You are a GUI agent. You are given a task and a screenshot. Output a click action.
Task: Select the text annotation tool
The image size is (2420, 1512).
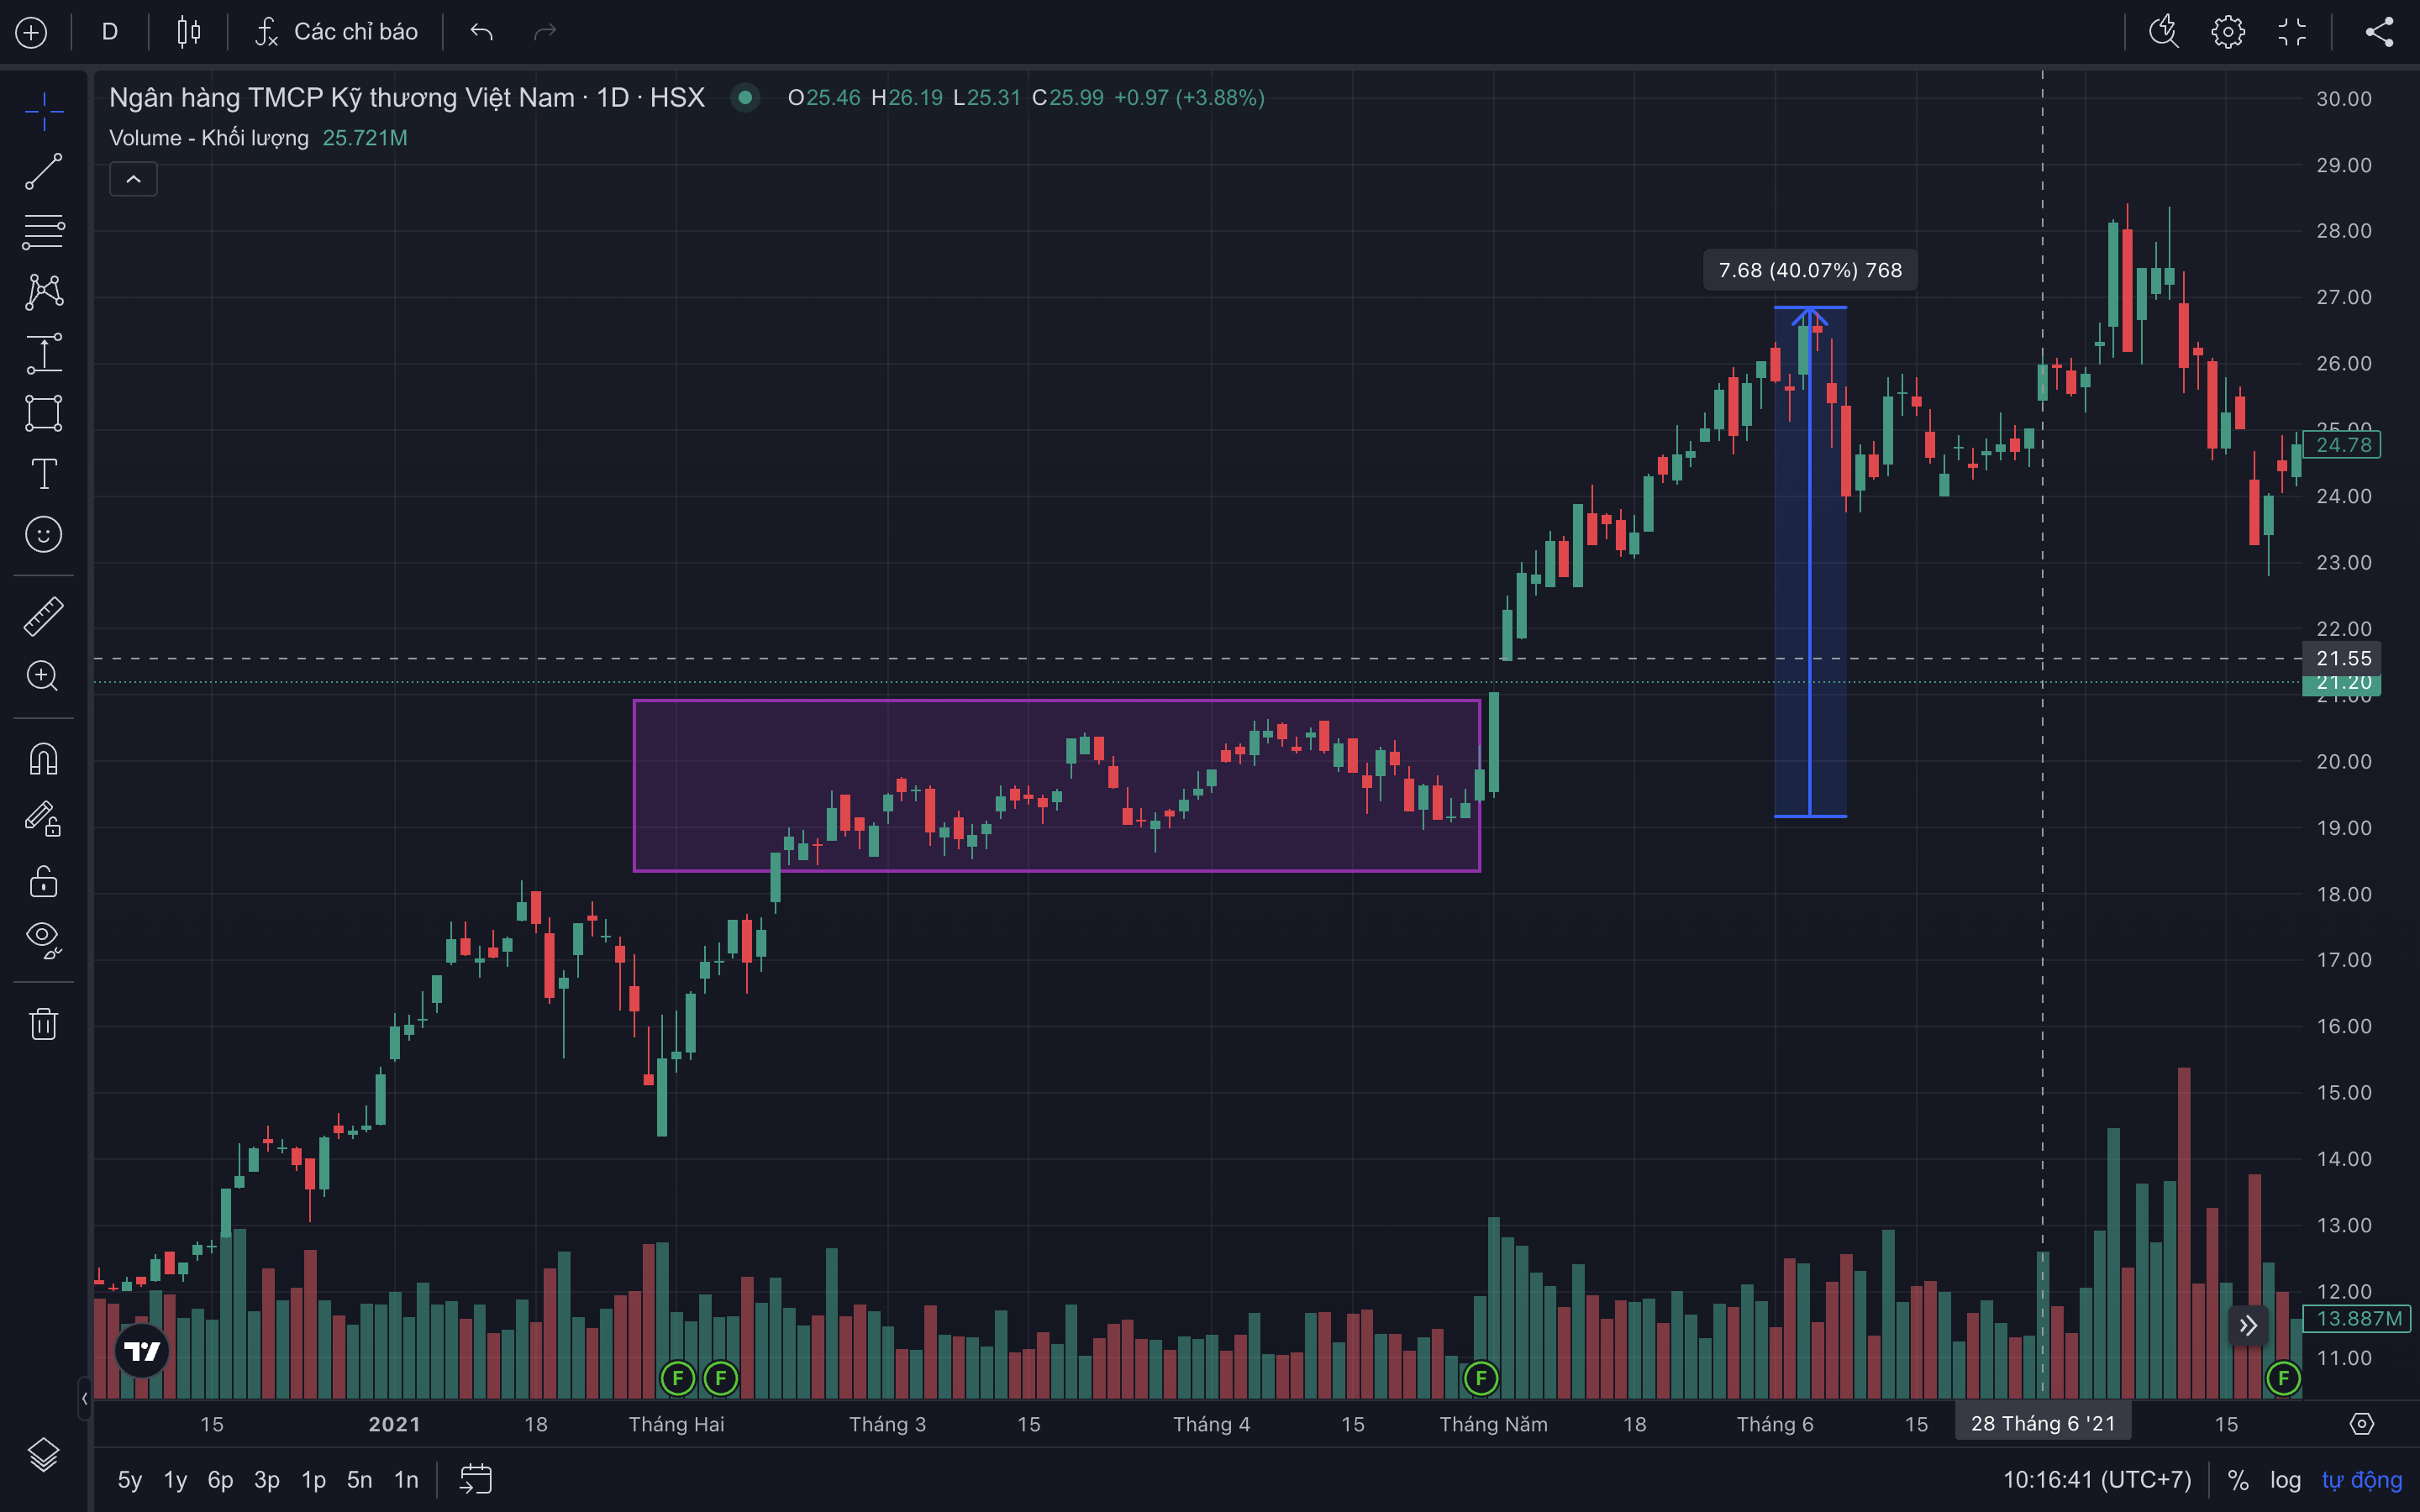(x=43, y=474)
